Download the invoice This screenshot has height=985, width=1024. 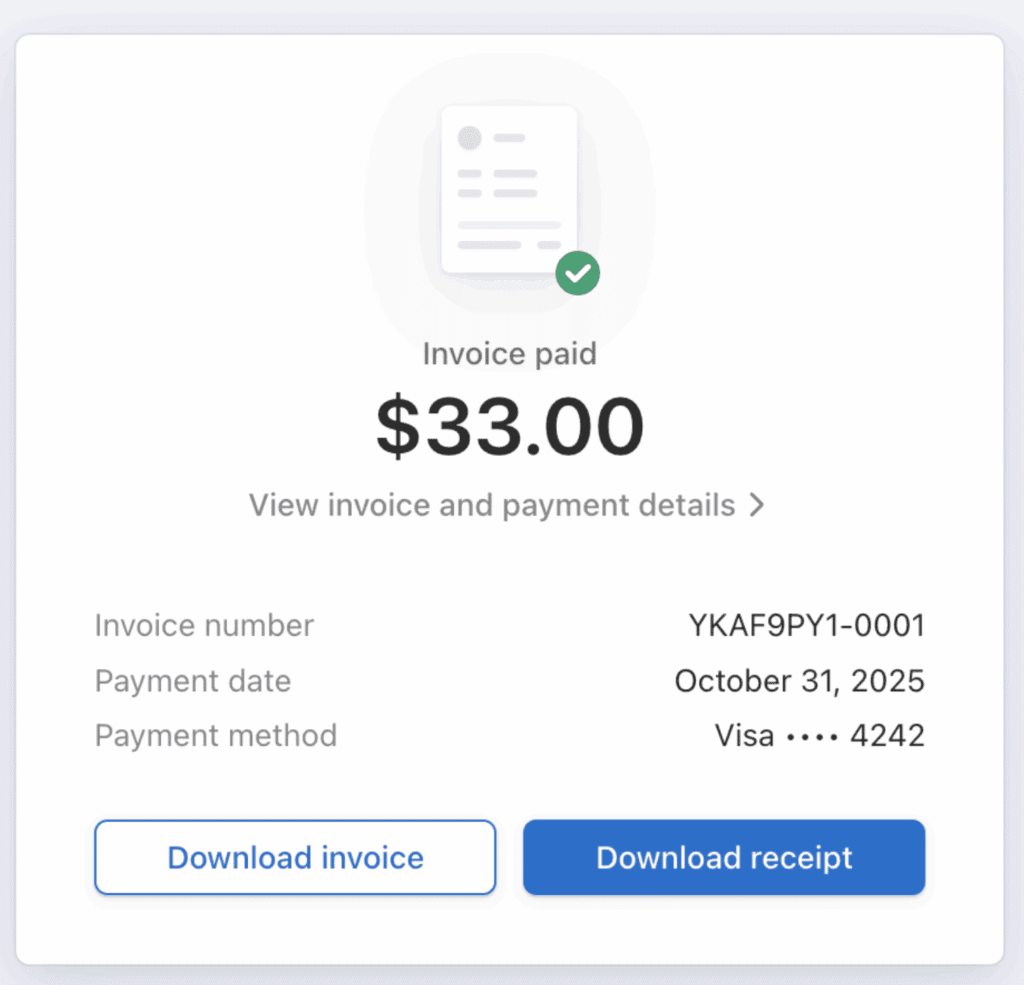(x=295, y=857)
